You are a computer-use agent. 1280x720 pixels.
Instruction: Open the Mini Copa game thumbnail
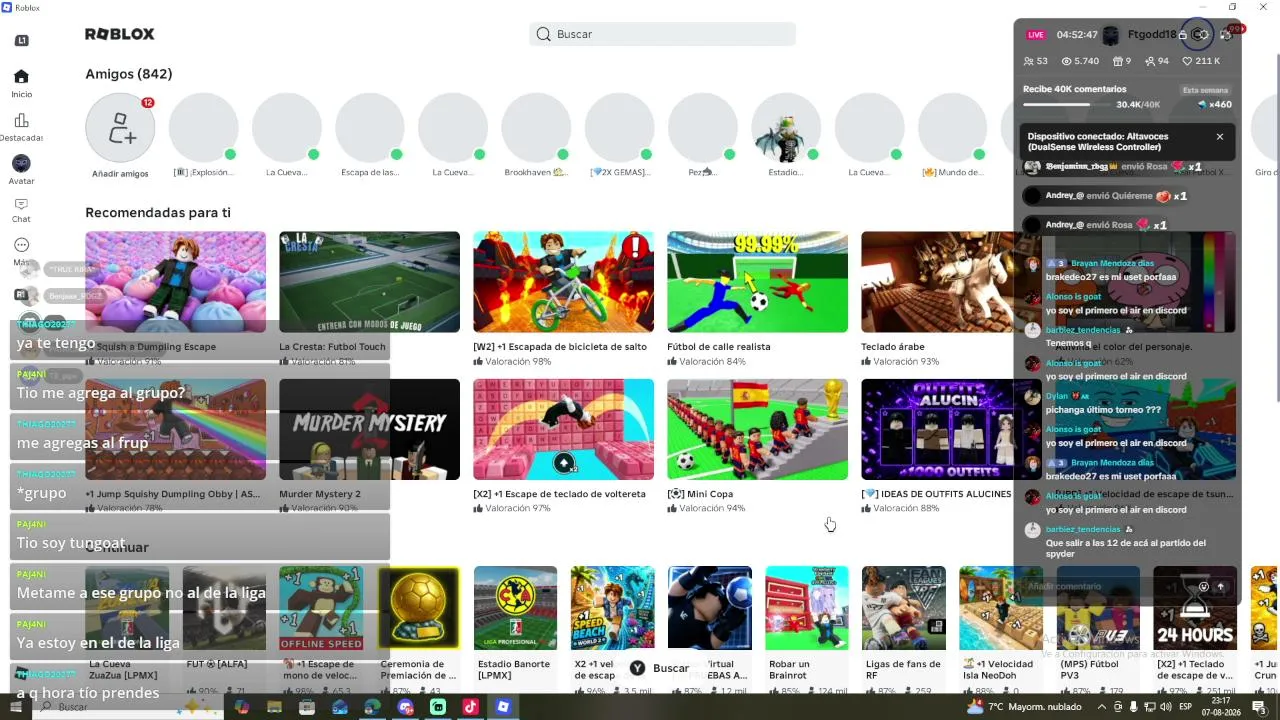[x=758, y=429]
